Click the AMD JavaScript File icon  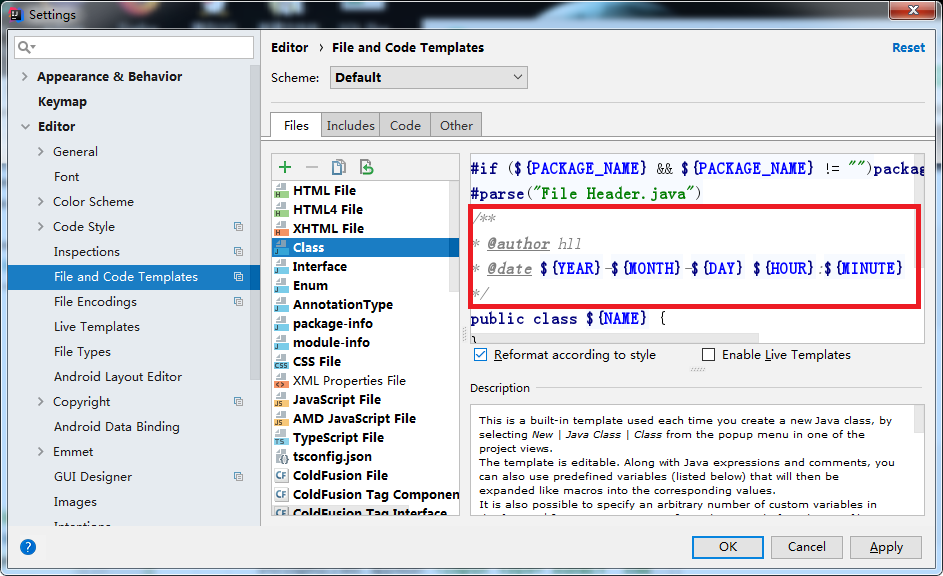(x=281, y=418)
